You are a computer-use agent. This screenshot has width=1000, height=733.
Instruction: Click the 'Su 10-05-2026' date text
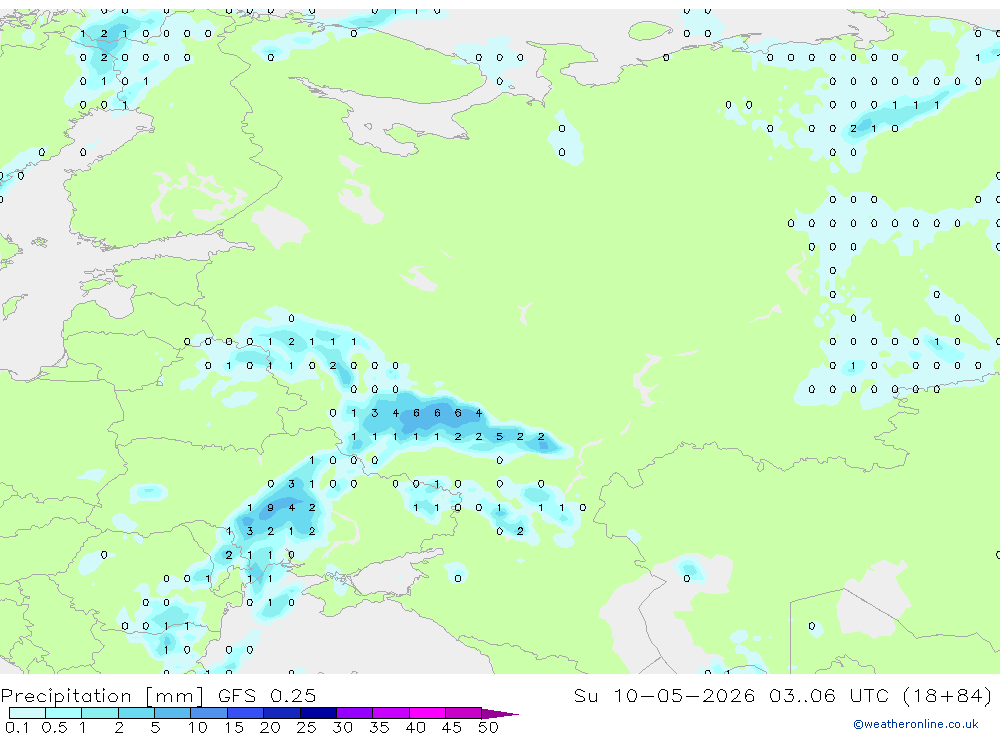pyautogui.click(x=665, y=695)
